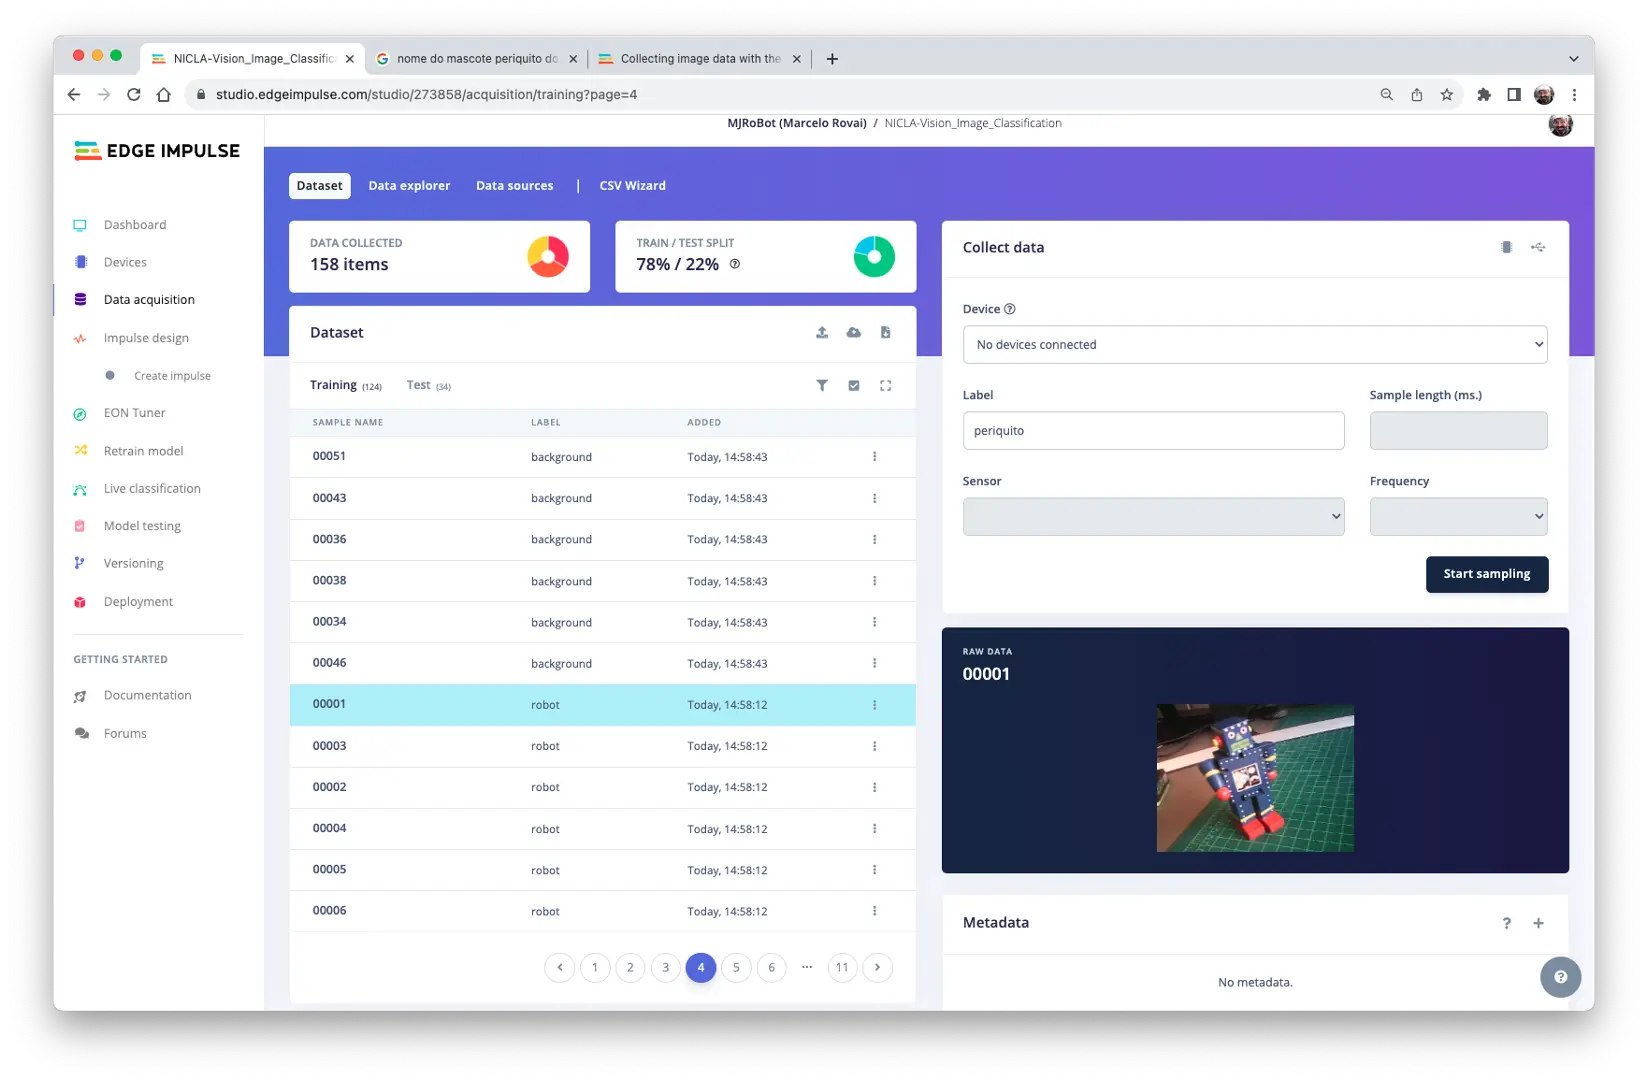1648x1080 pixels.
Task: Switch to the Data explorer tab
Action: [409, 186]
